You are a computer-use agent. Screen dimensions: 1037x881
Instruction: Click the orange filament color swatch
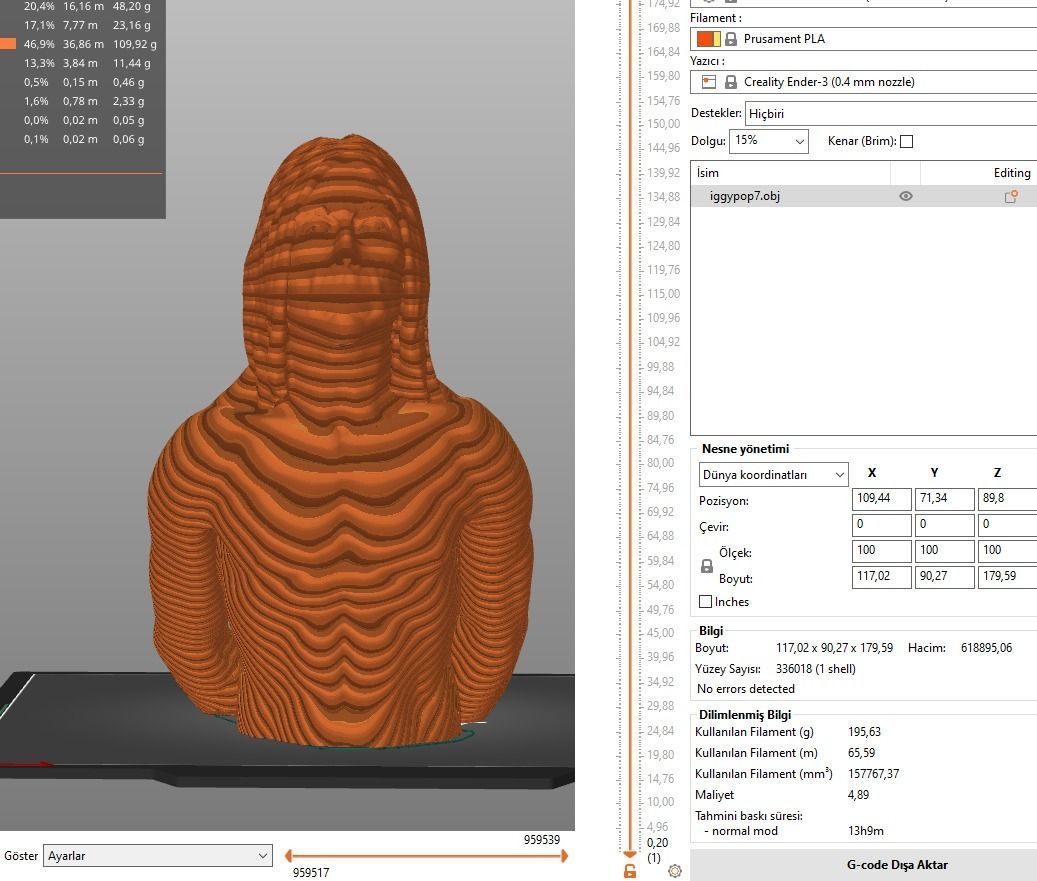coord(708,39)
